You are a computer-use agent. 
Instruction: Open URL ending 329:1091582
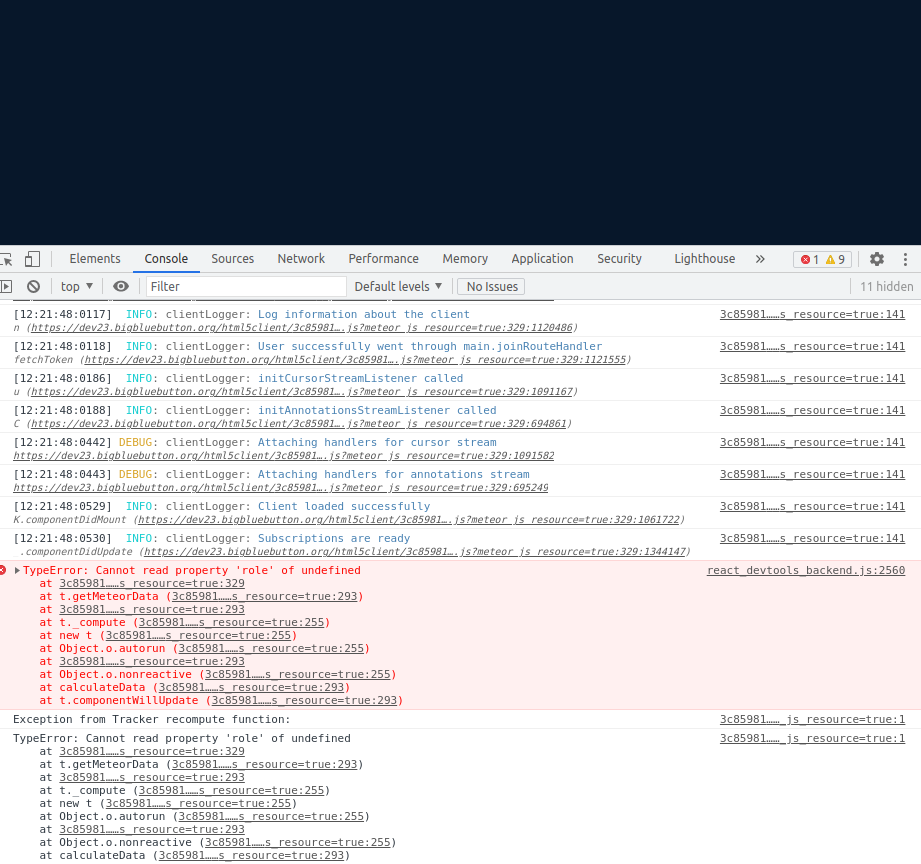click(x=284, y=456)
